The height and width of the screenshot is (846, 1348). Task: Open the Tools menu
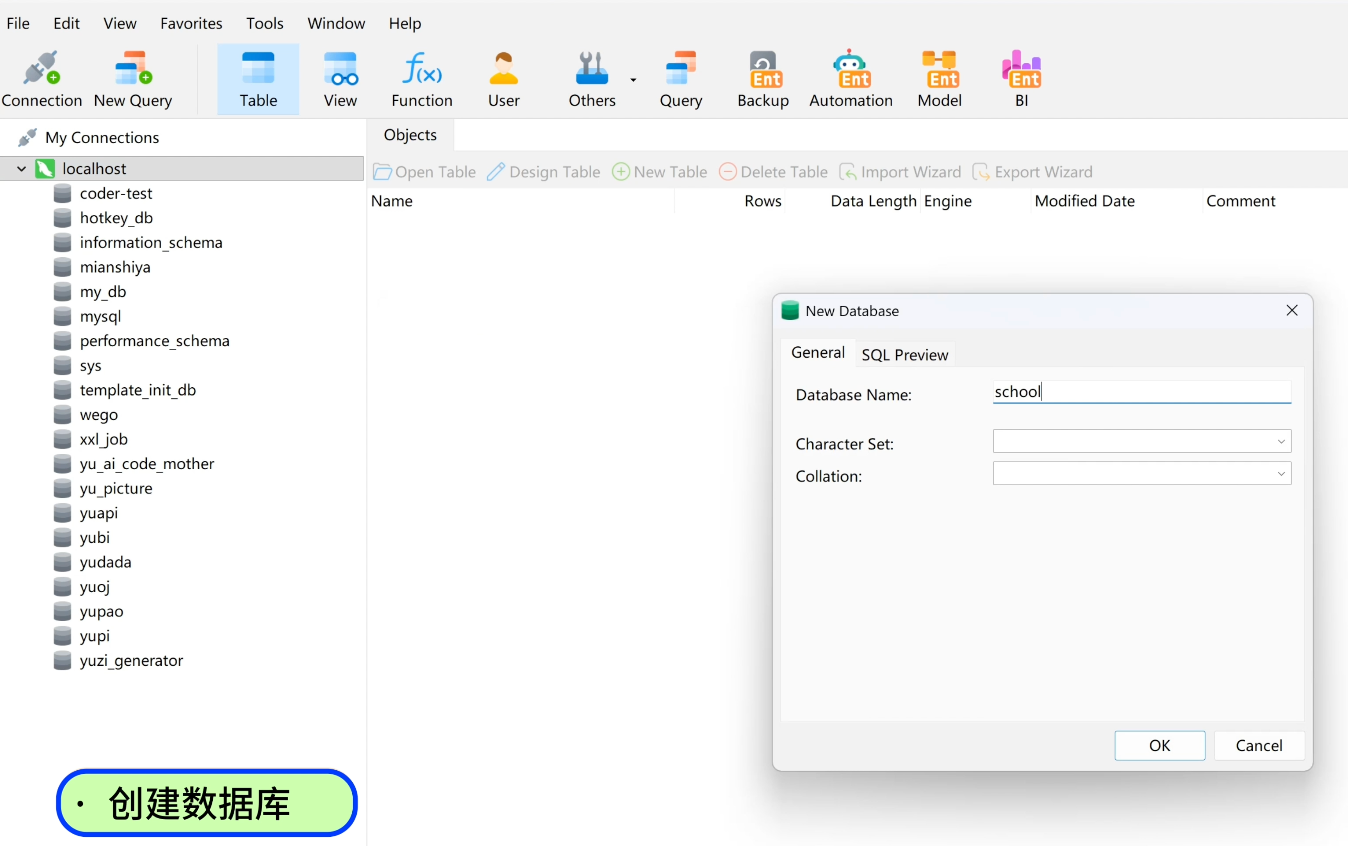[265, 23]
